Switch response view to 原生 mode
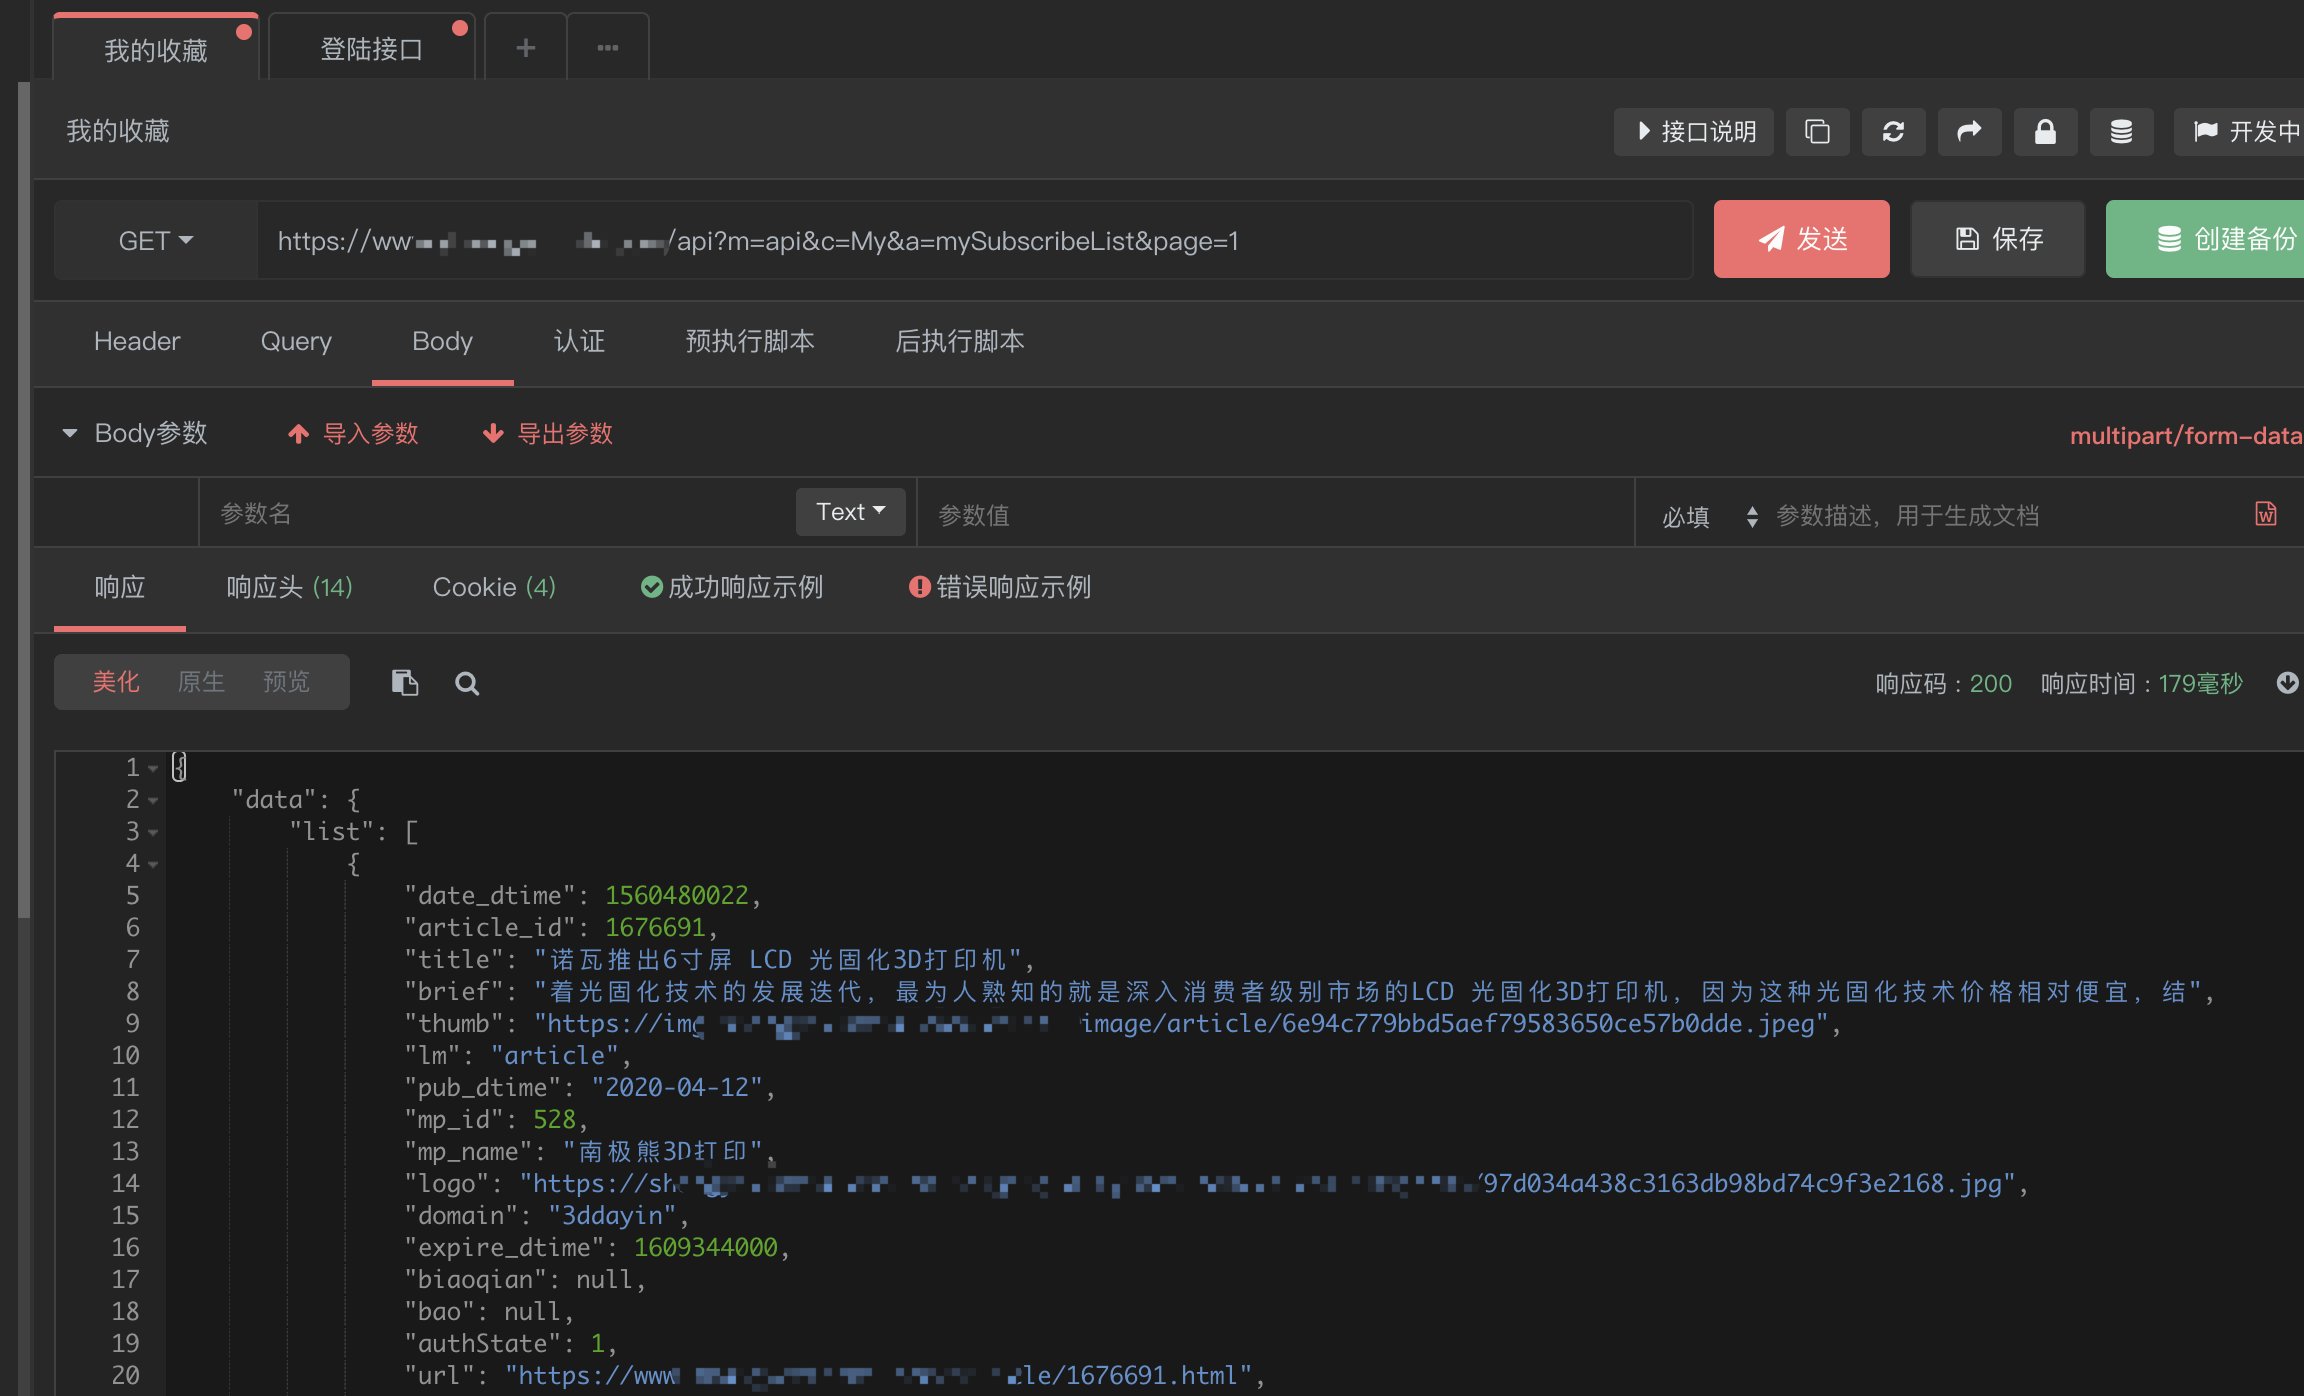The width and height of the screenshot is (2304, 1396). pos(201,682)
